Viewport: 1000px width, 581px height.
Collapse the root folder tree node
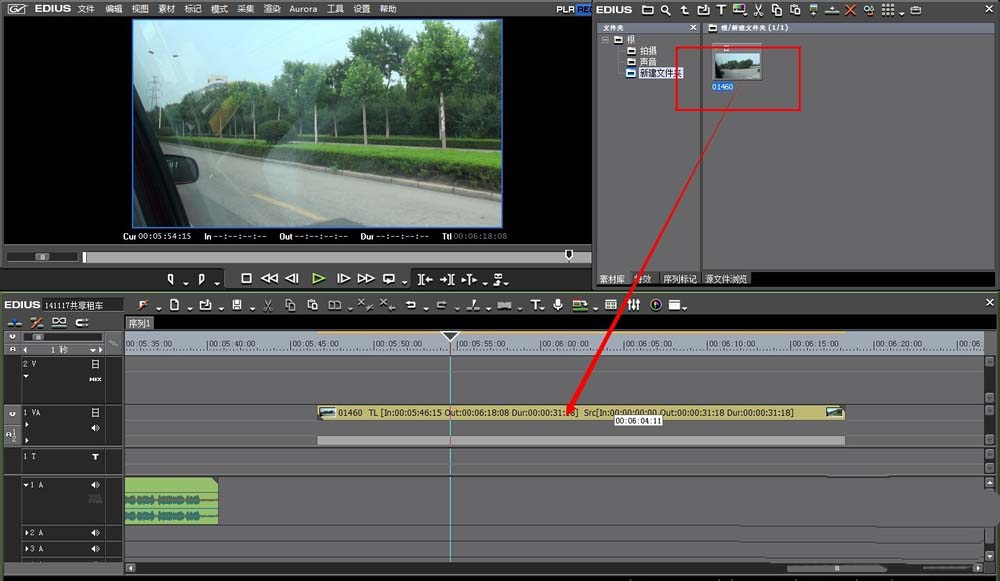(605, 40)
